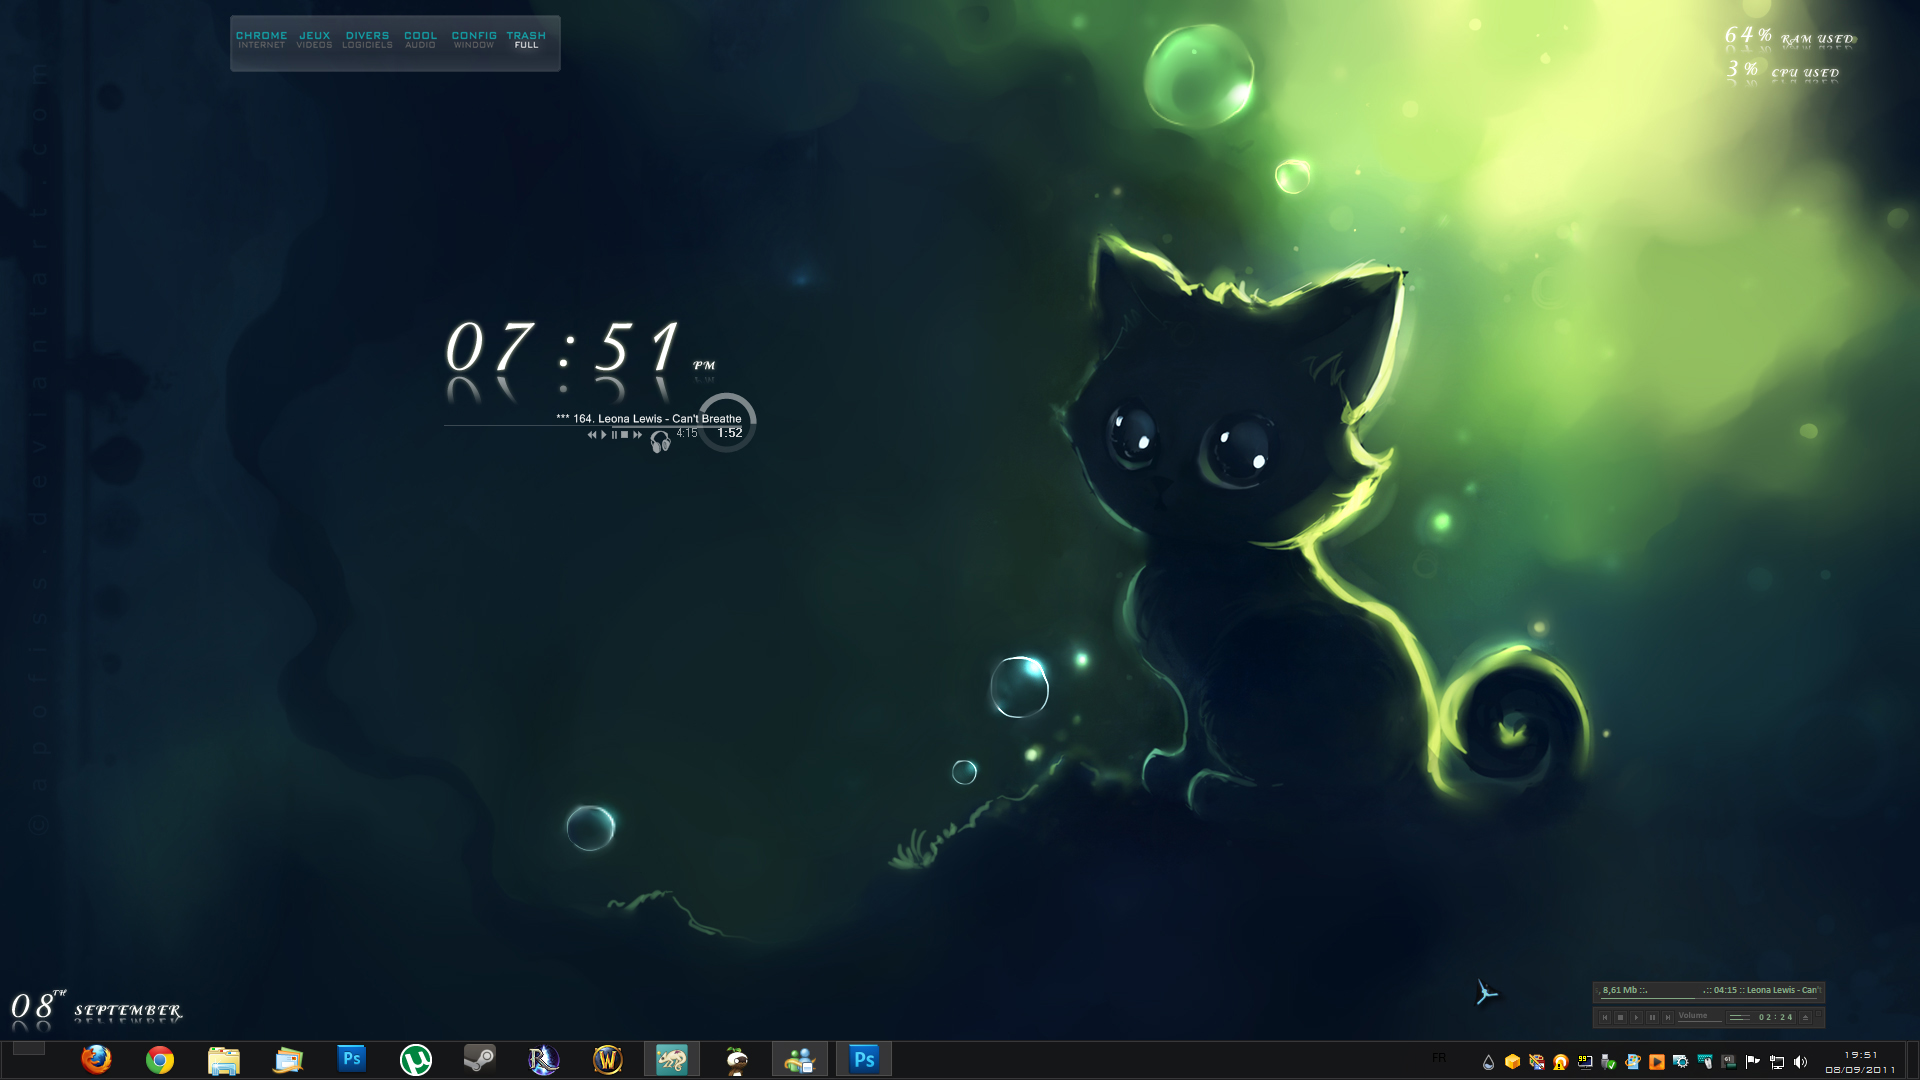Launch Firefox from the taskbar
The width and height of the screenshot is (1920, 1080).
96,1059
